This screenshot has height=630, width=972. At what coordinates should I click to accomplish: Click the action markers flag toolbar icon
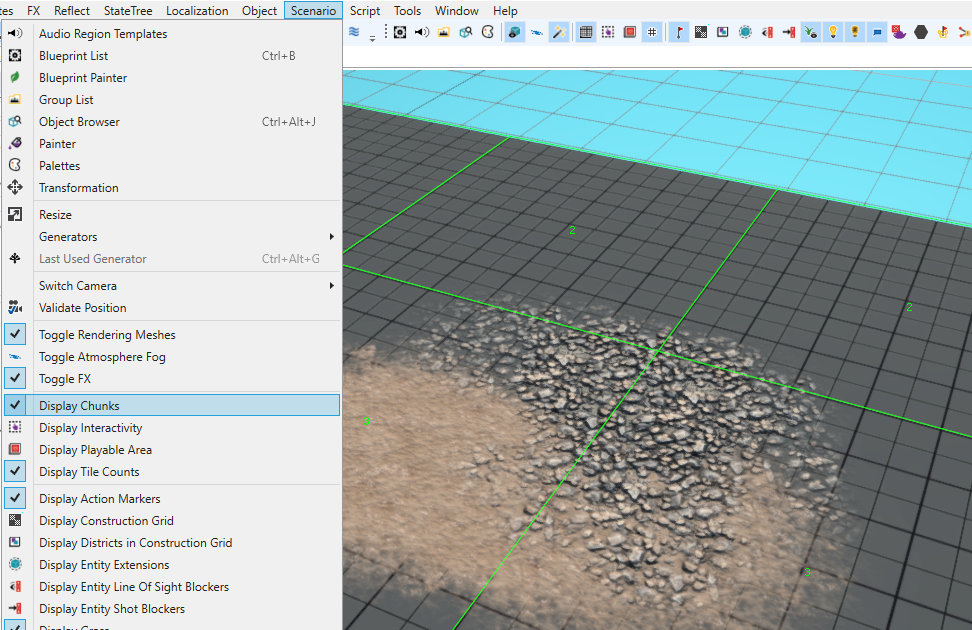[679, 32]
